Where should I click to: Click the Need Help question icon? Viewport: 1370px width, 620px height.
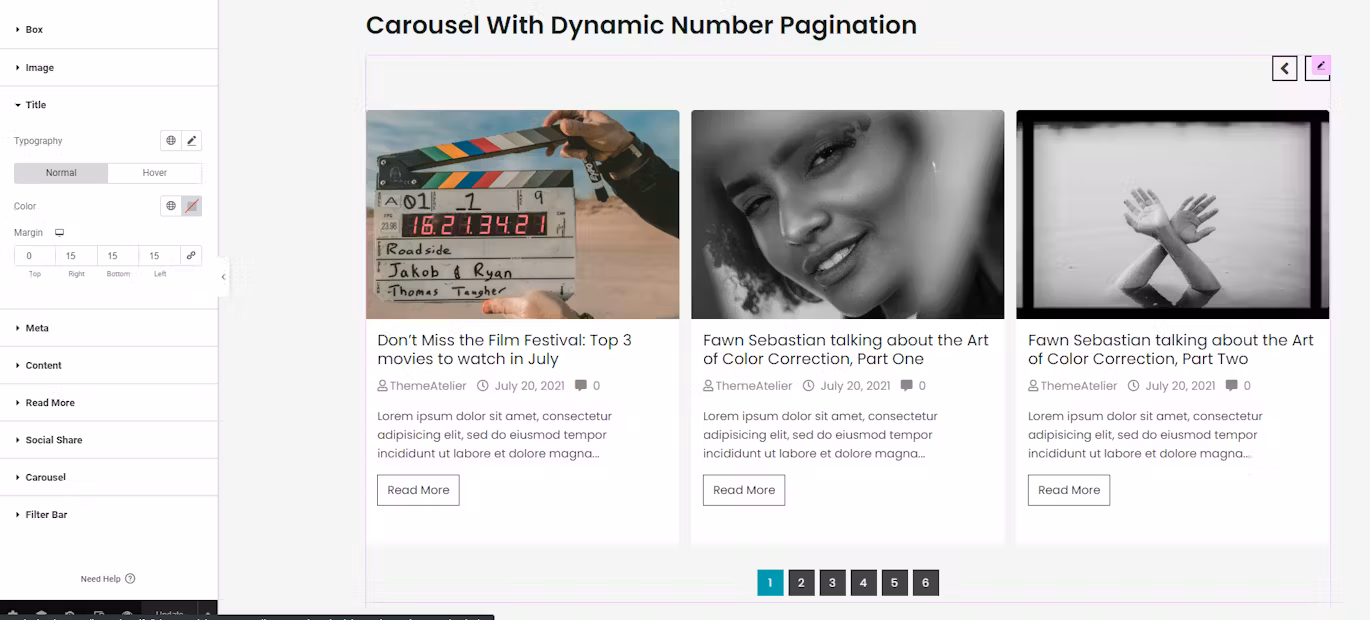point(130,579)
